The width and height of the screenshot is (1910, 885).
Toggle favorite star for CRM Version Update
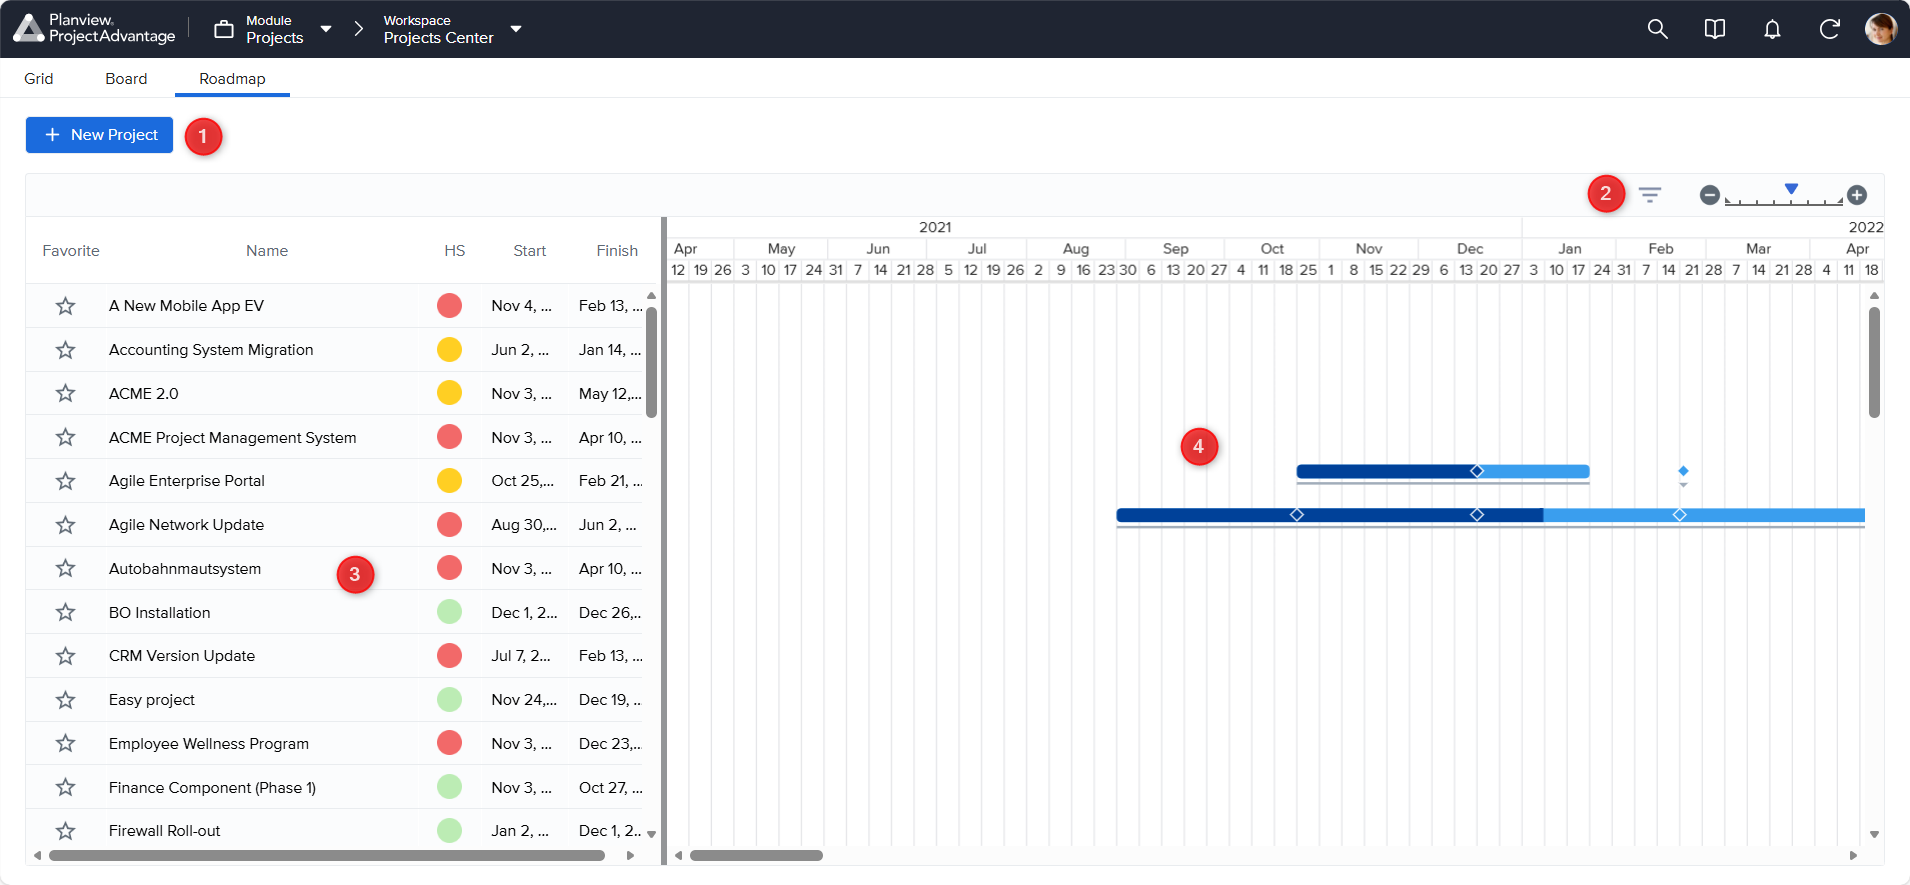[x=66, y=656]
